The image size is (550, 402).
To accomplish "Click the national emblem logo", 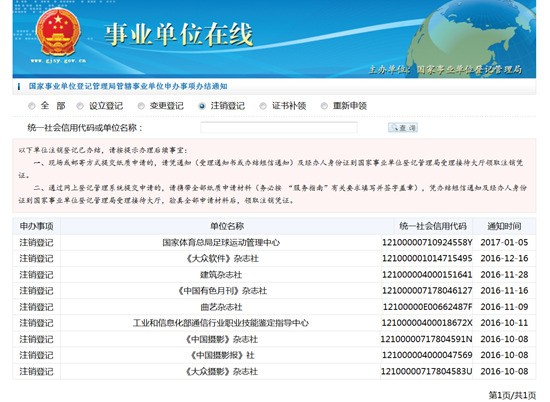I will 59,32.
